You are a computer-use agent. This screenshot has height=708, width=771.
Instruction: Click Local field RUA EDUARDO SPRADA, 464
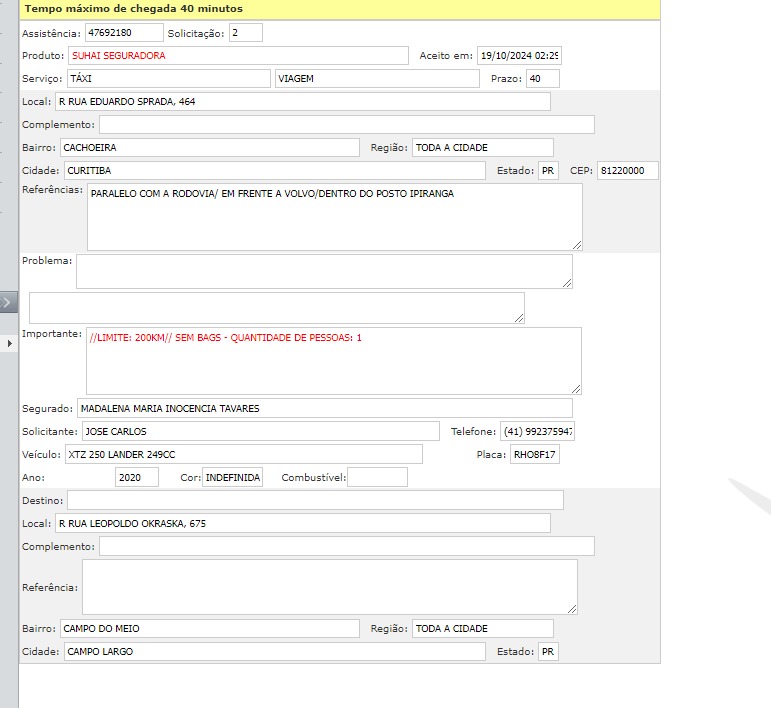click(302, 102)
